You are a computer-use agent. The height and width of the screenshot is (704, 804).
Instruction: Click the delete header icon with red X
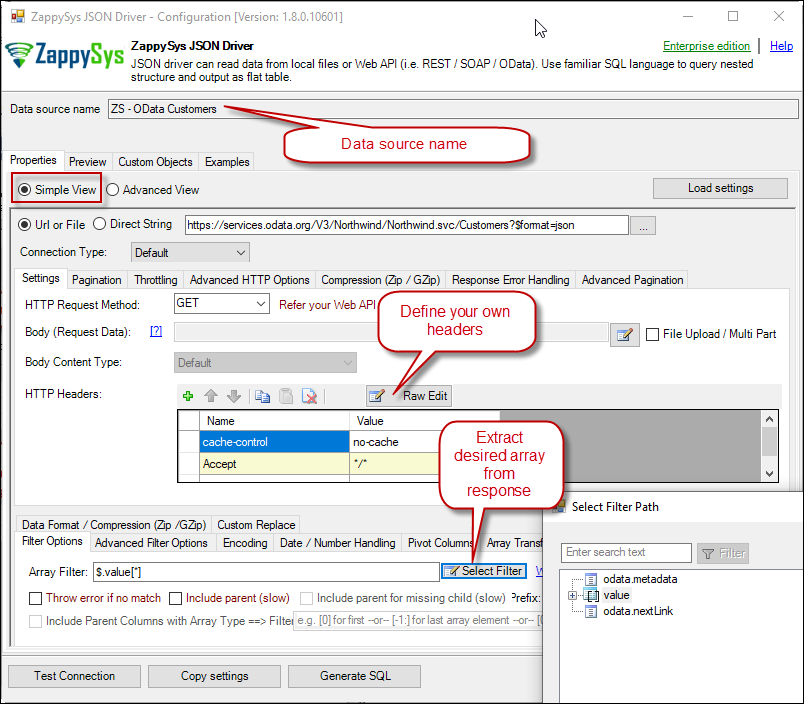310,396
